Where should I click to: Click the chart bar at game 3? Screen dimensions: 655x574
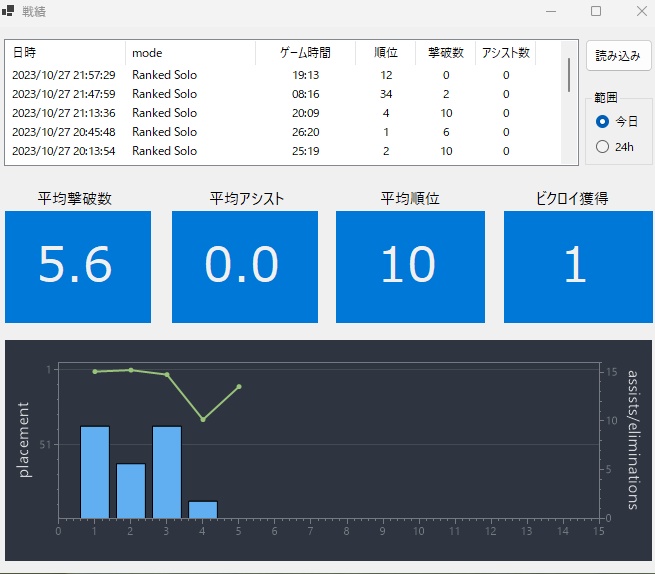tap(167, 472)
